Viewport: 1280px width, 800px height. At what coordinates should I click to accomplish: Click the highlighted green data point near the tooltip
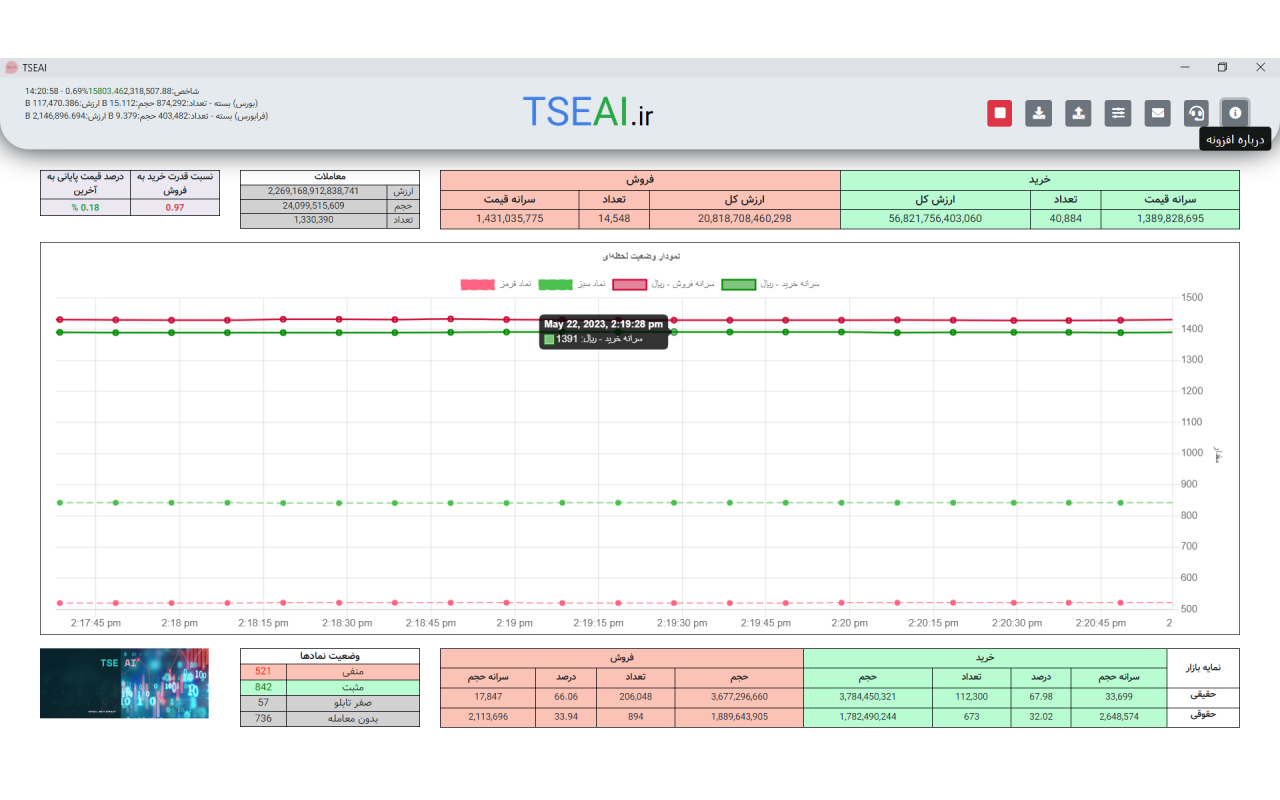coord(674,332)
